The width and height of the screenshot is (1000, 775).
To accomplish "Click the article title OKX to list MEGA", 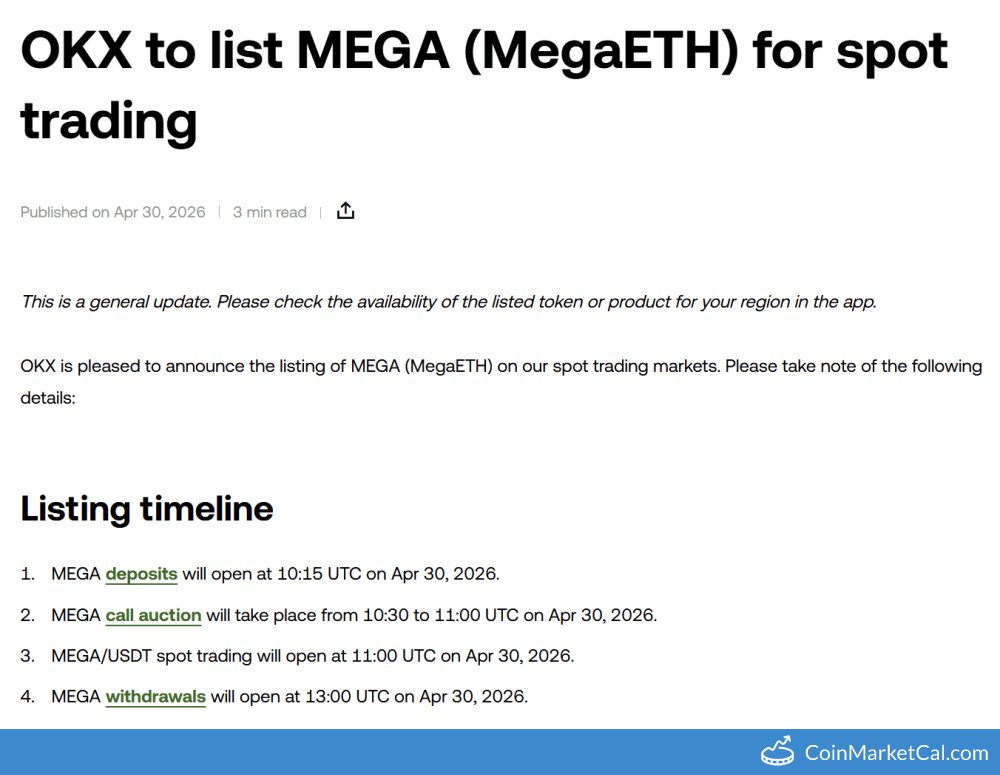I will pos(484,85).
